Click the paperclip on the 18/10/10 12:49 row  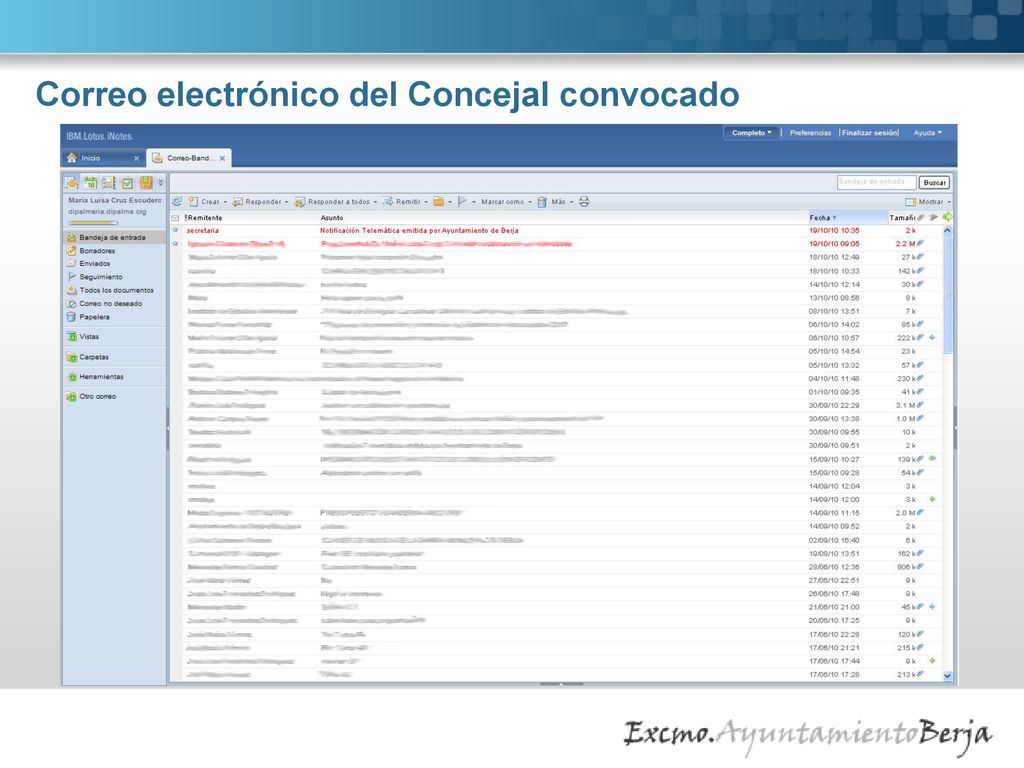[920, 257]
